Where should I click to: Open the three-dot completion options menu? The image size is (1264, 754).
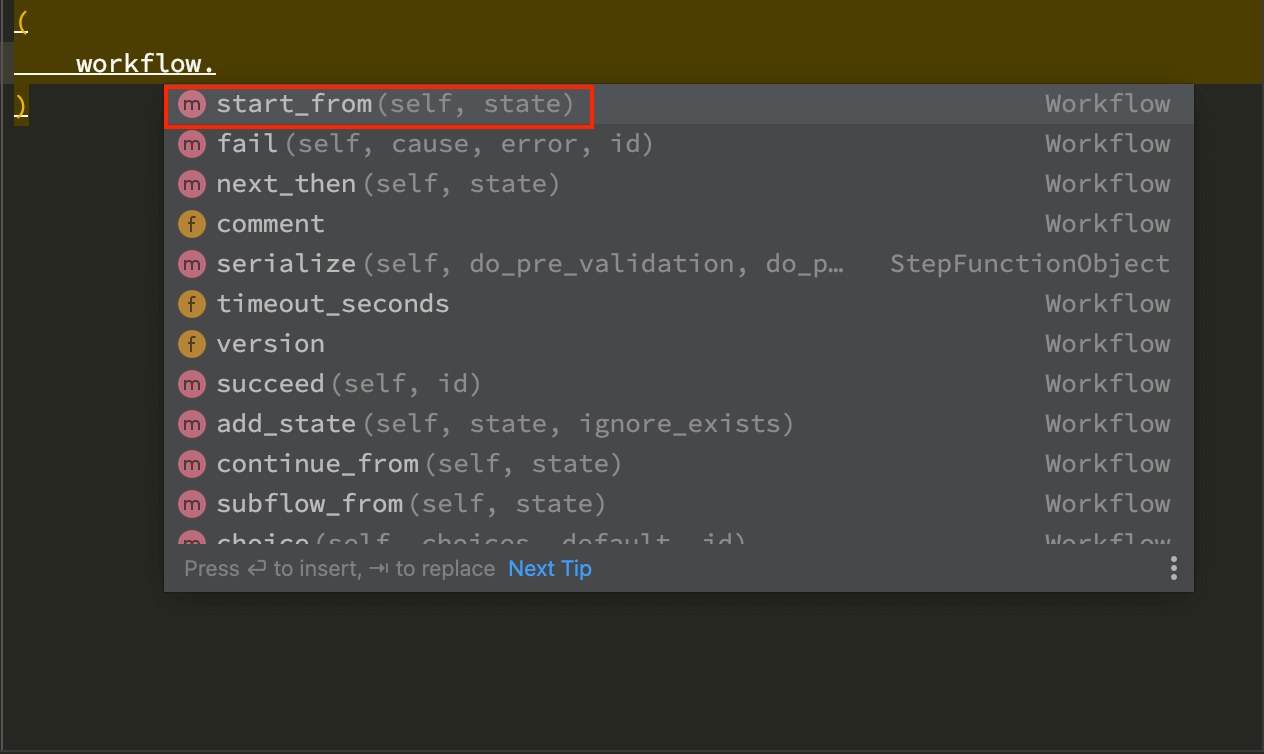point(1173,569)
